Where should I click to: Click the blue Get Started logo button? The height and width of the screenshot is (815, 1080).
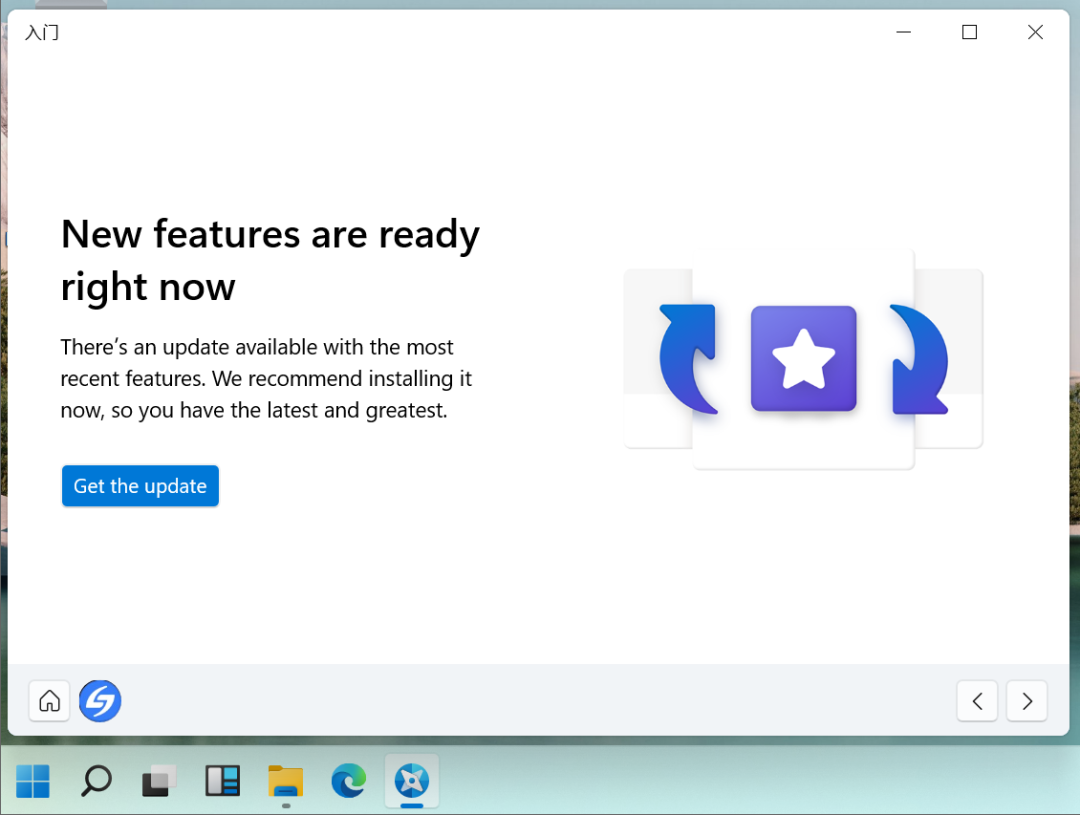click(x=99, y=701)
